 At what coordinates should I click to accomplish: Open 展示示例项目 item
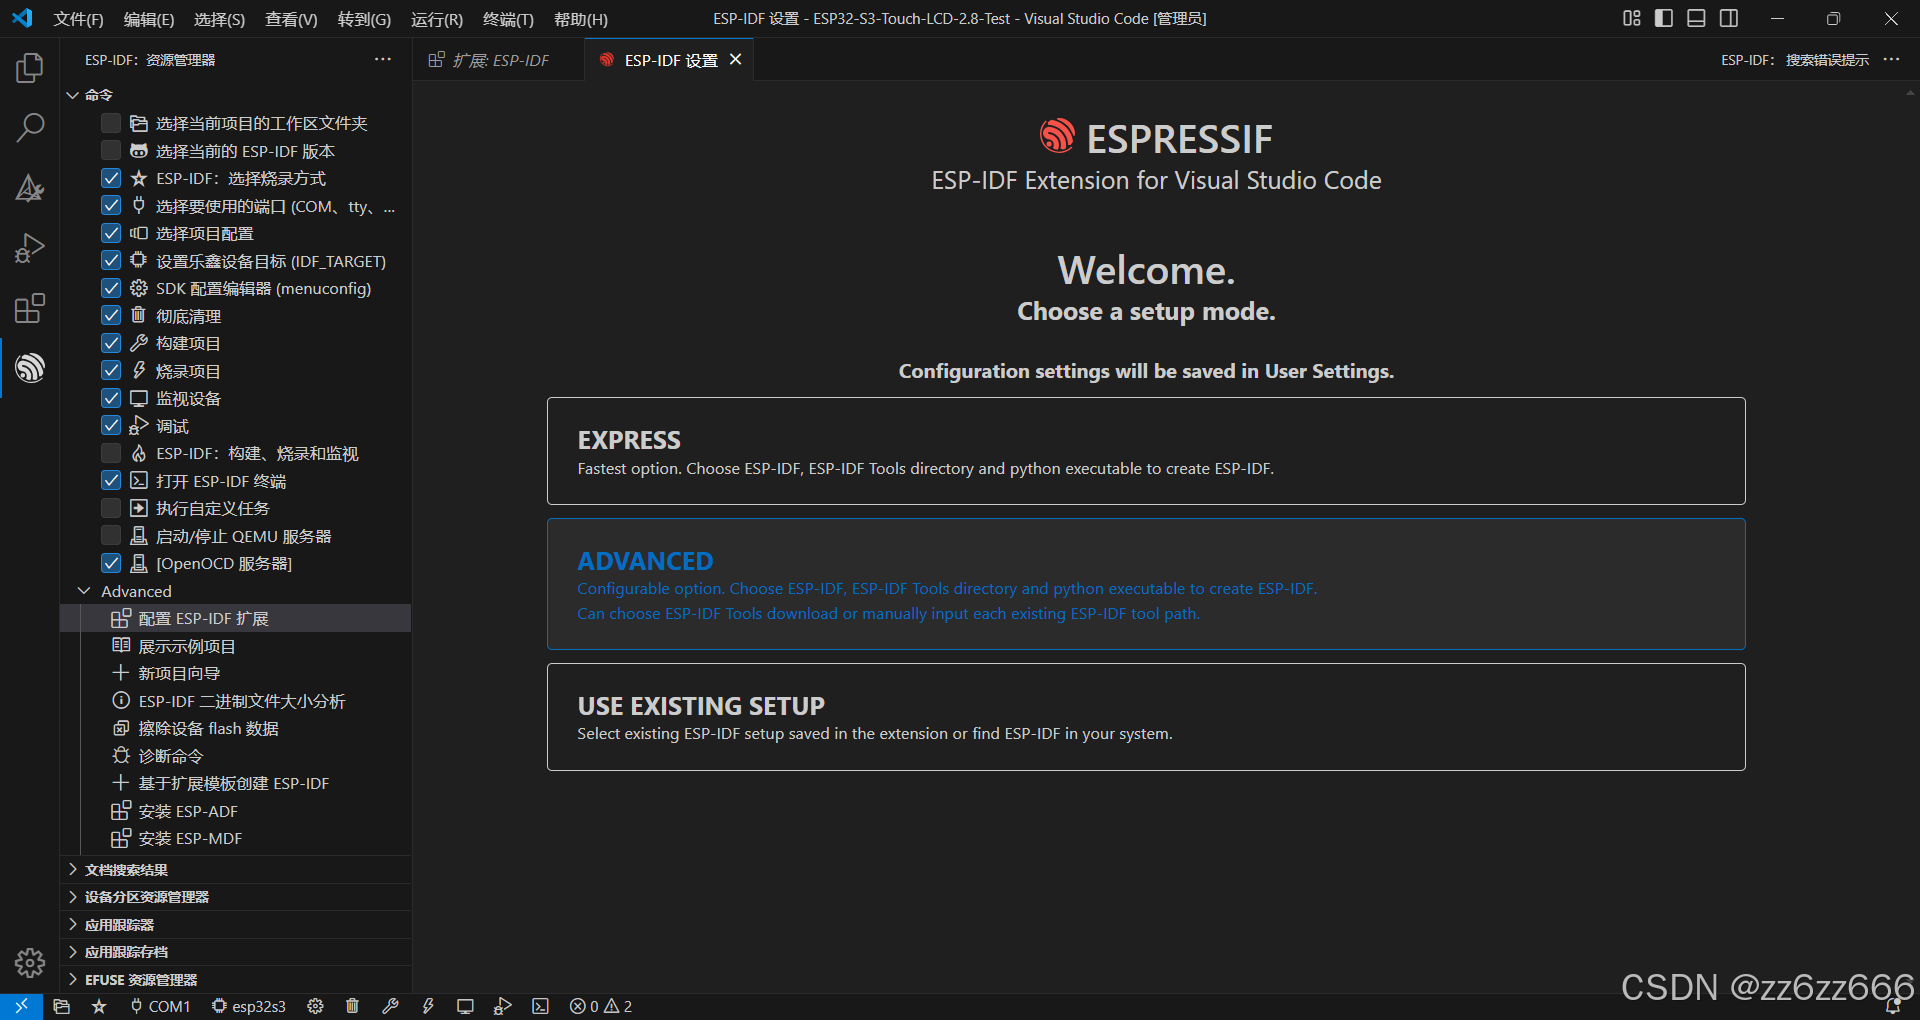pyautogui.click(x=236, y=646)
